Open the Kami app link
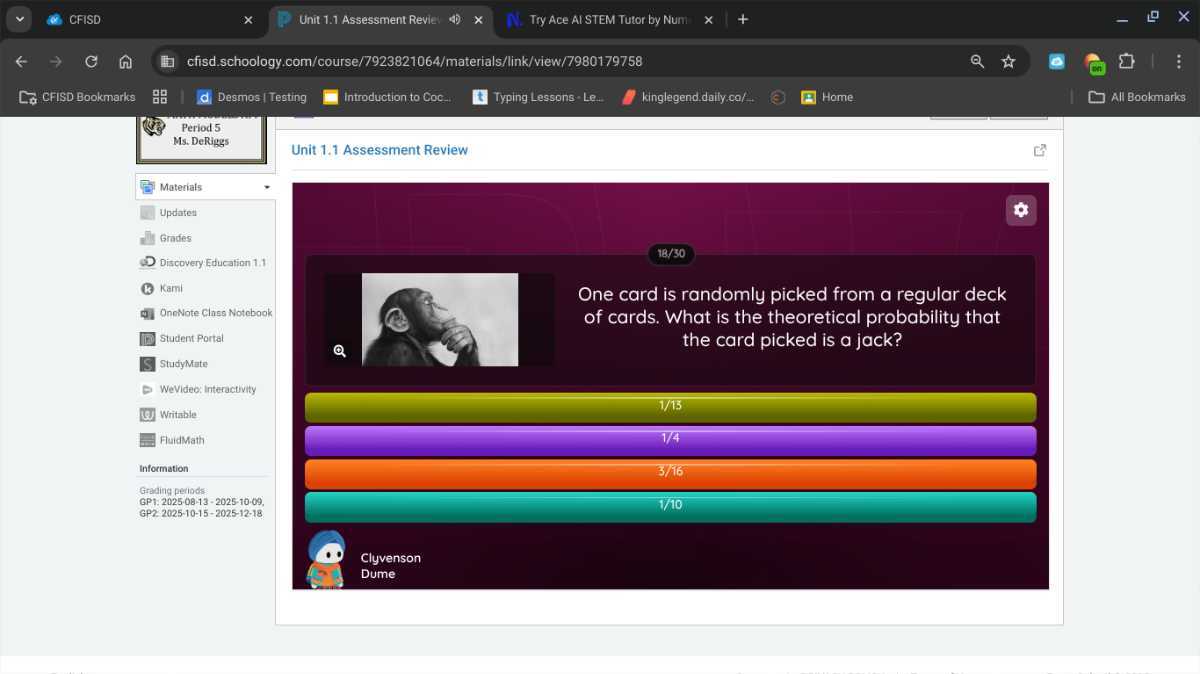1200x674 pixels. coord(171,288)
